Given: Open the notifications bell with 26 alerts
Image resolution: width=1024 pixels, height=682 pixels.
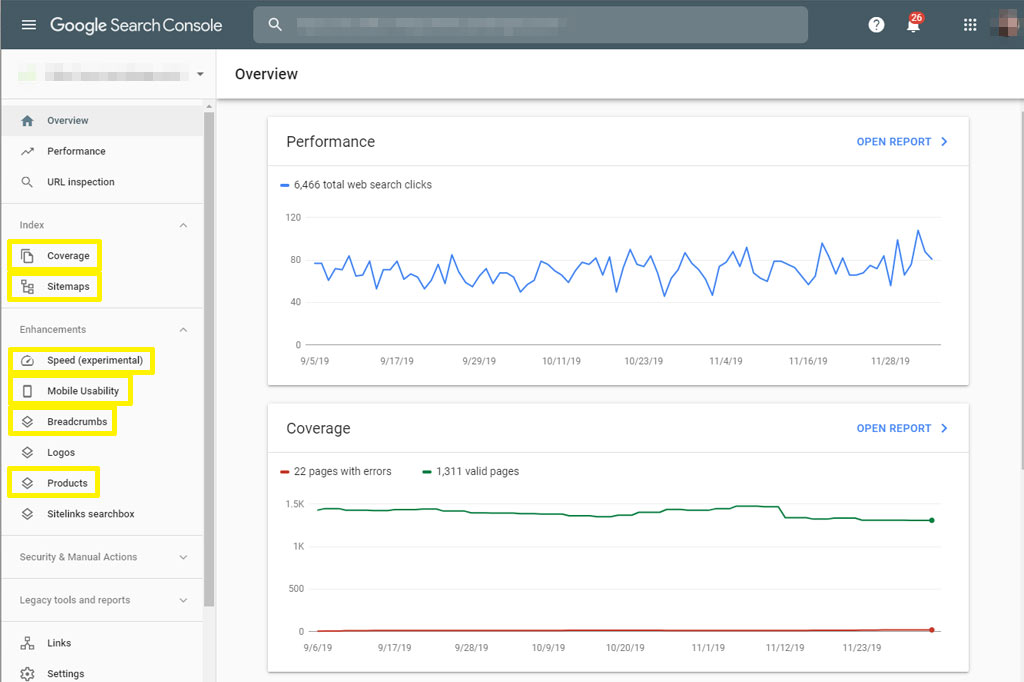Looking at the screenshot, I should click(914, 24).
